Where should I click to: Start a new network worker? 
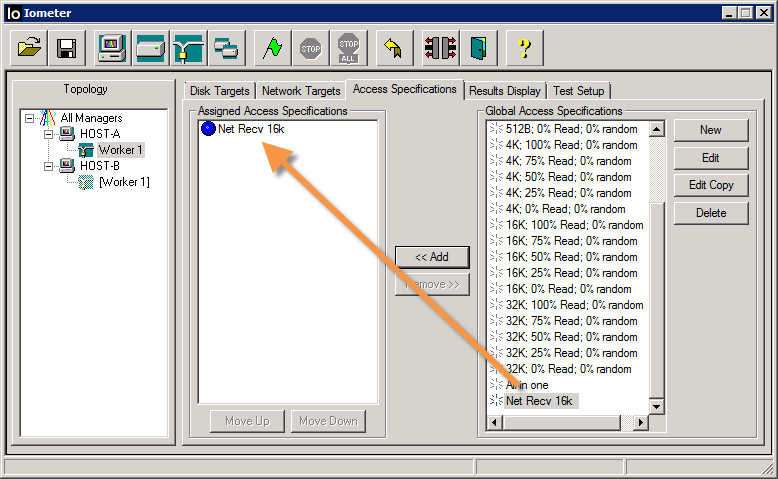point(187,47)
